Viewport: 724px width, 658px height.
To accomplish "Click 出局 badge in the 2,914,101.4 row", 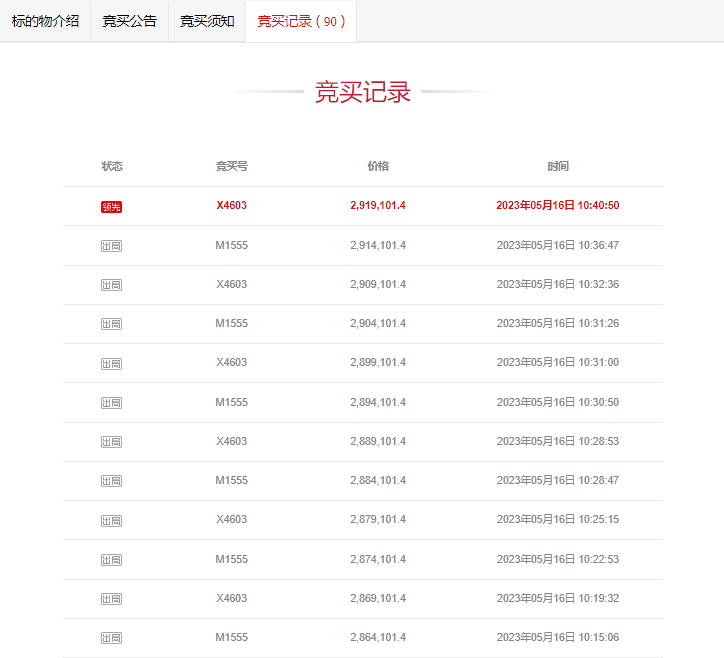I will [111, 246].
